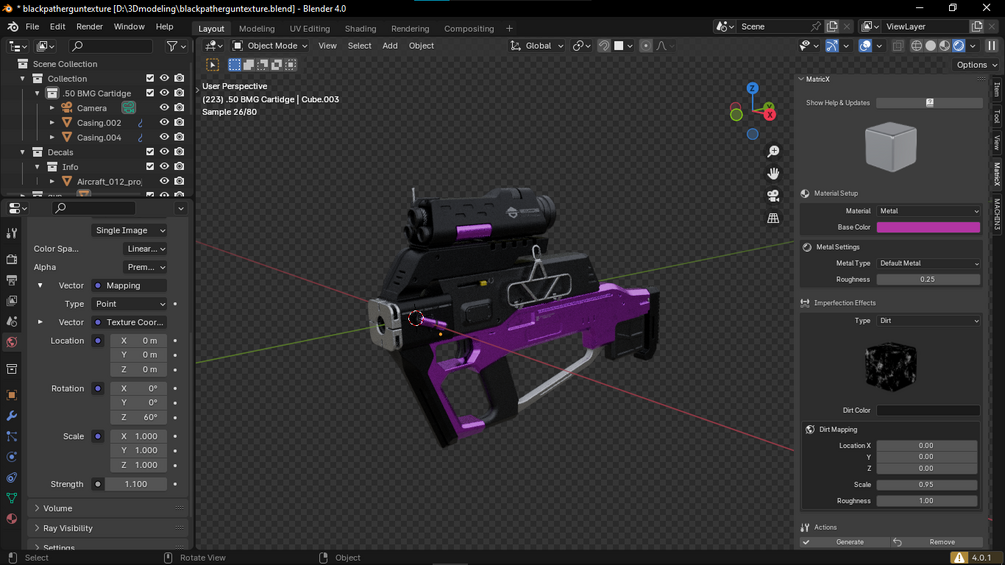Toggle the viewport overlays icon

[x=865, y=45]
